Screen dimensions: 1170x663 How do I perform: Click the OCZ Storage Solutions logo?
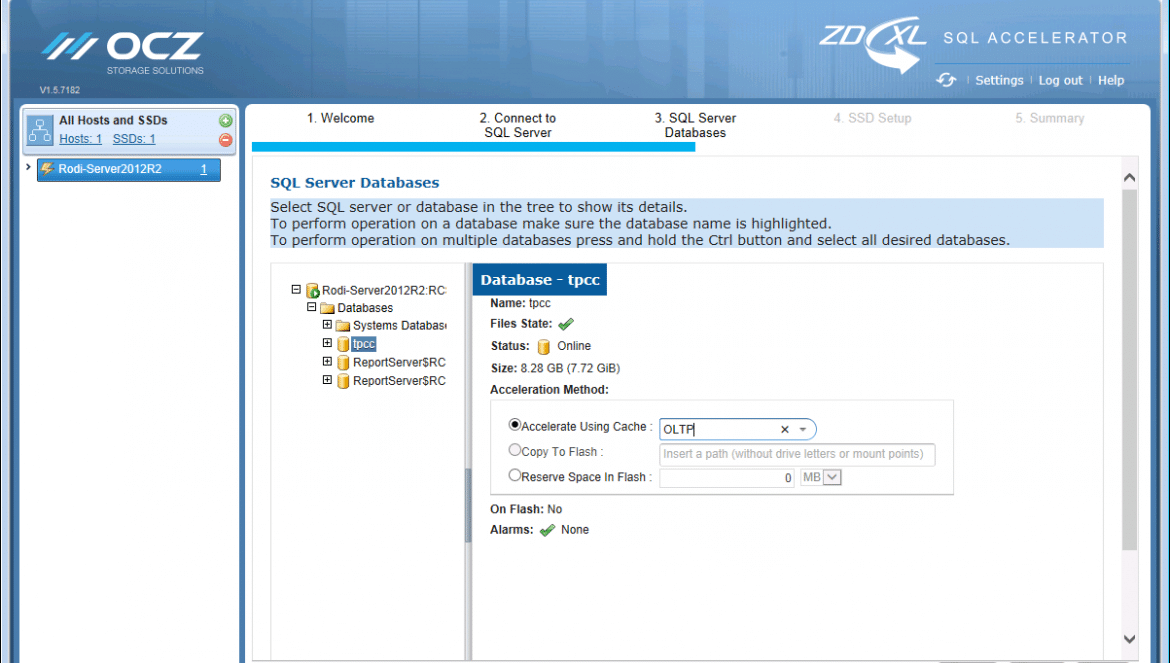click(123, 53)
